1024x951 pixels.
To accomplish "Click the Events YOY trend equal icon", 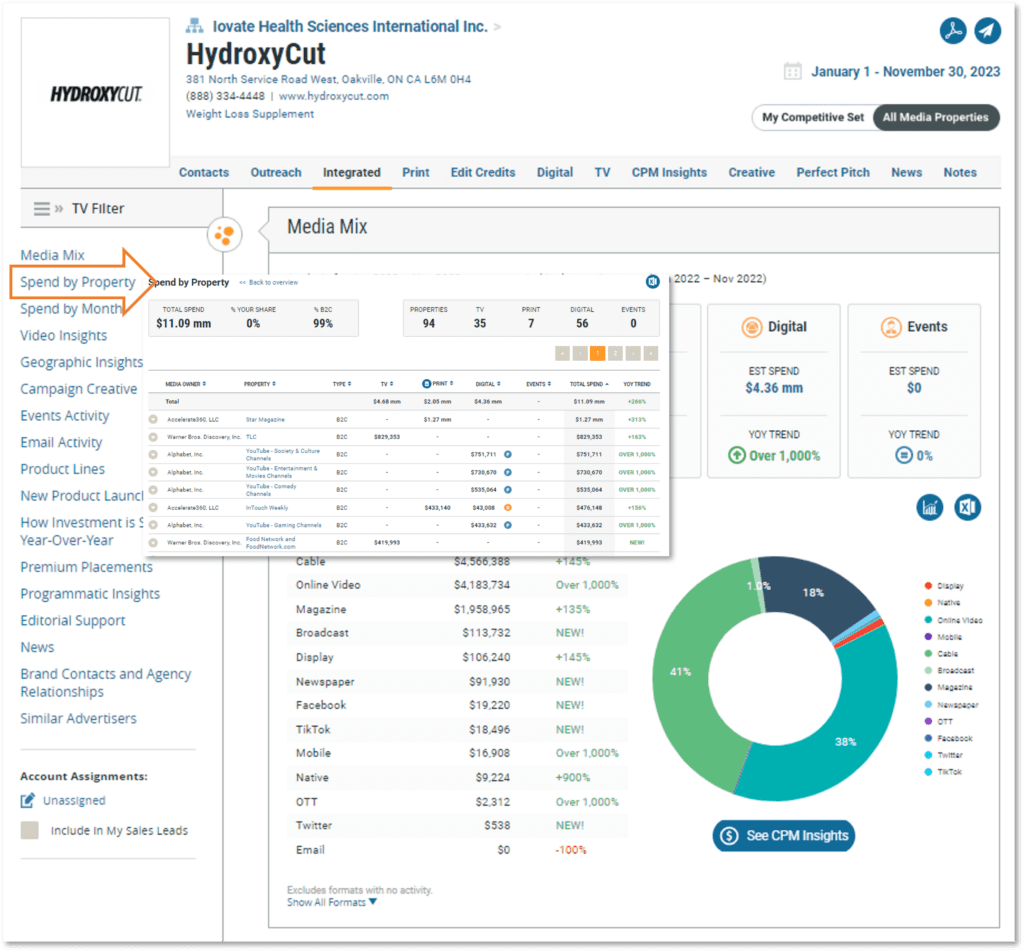I will click(x=904, y=455).
